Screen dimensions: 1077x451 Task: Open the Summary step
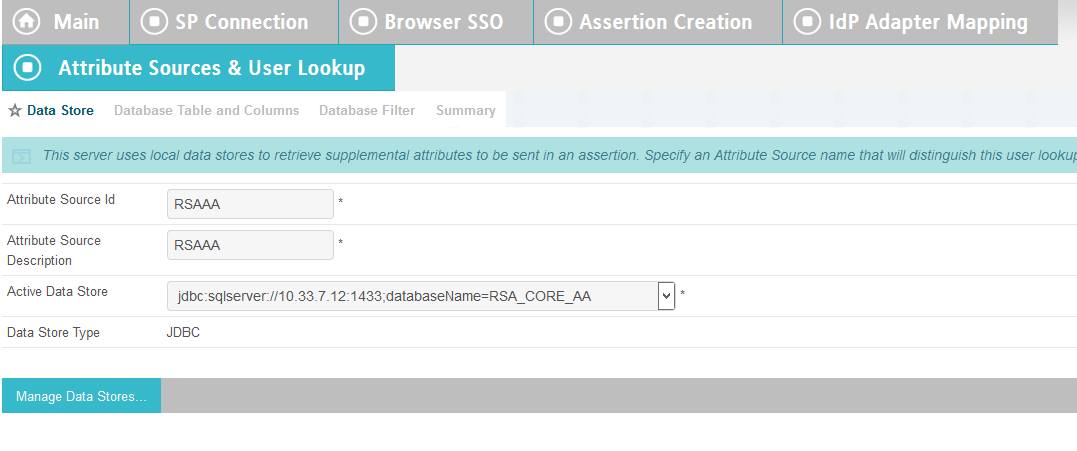(x=466, y=111)
